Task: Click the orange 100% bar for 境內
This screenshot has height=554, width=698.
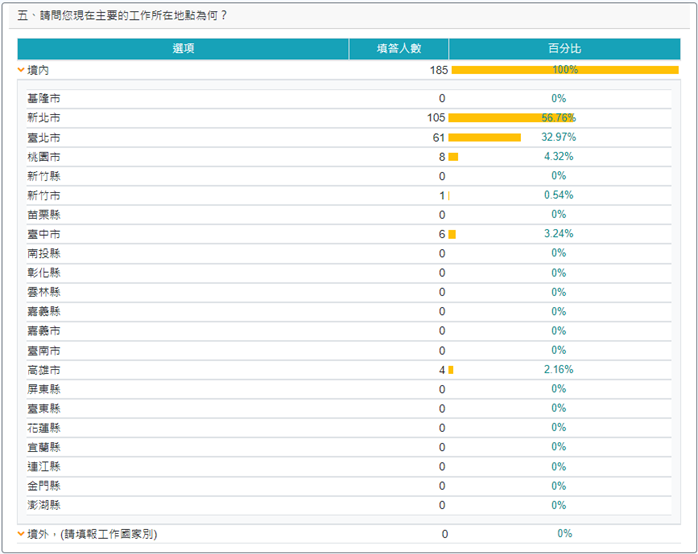Action: tap(565, 70)
